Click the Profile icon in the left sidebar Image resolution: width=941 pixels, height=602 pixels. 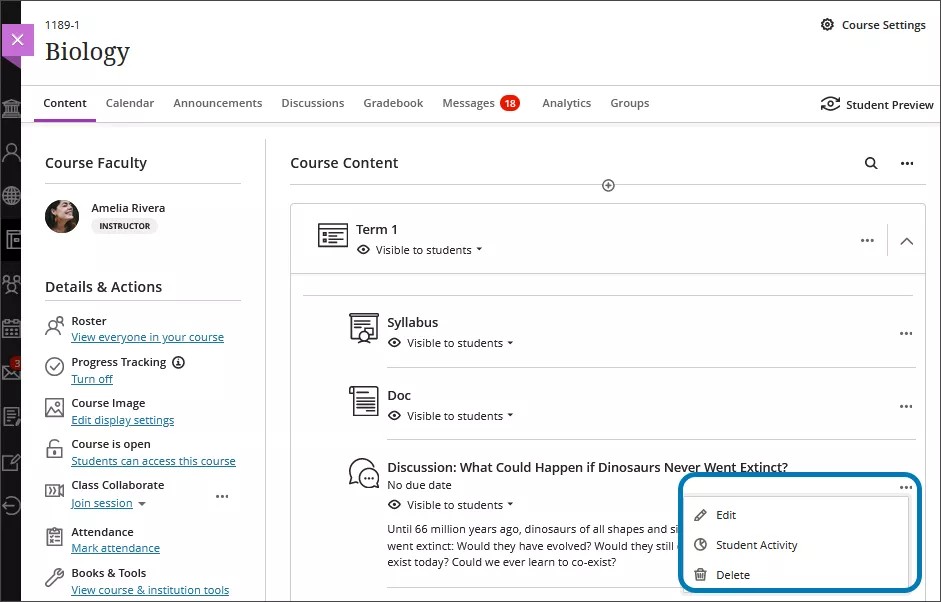pyautogui.click(x=11, y=151)
